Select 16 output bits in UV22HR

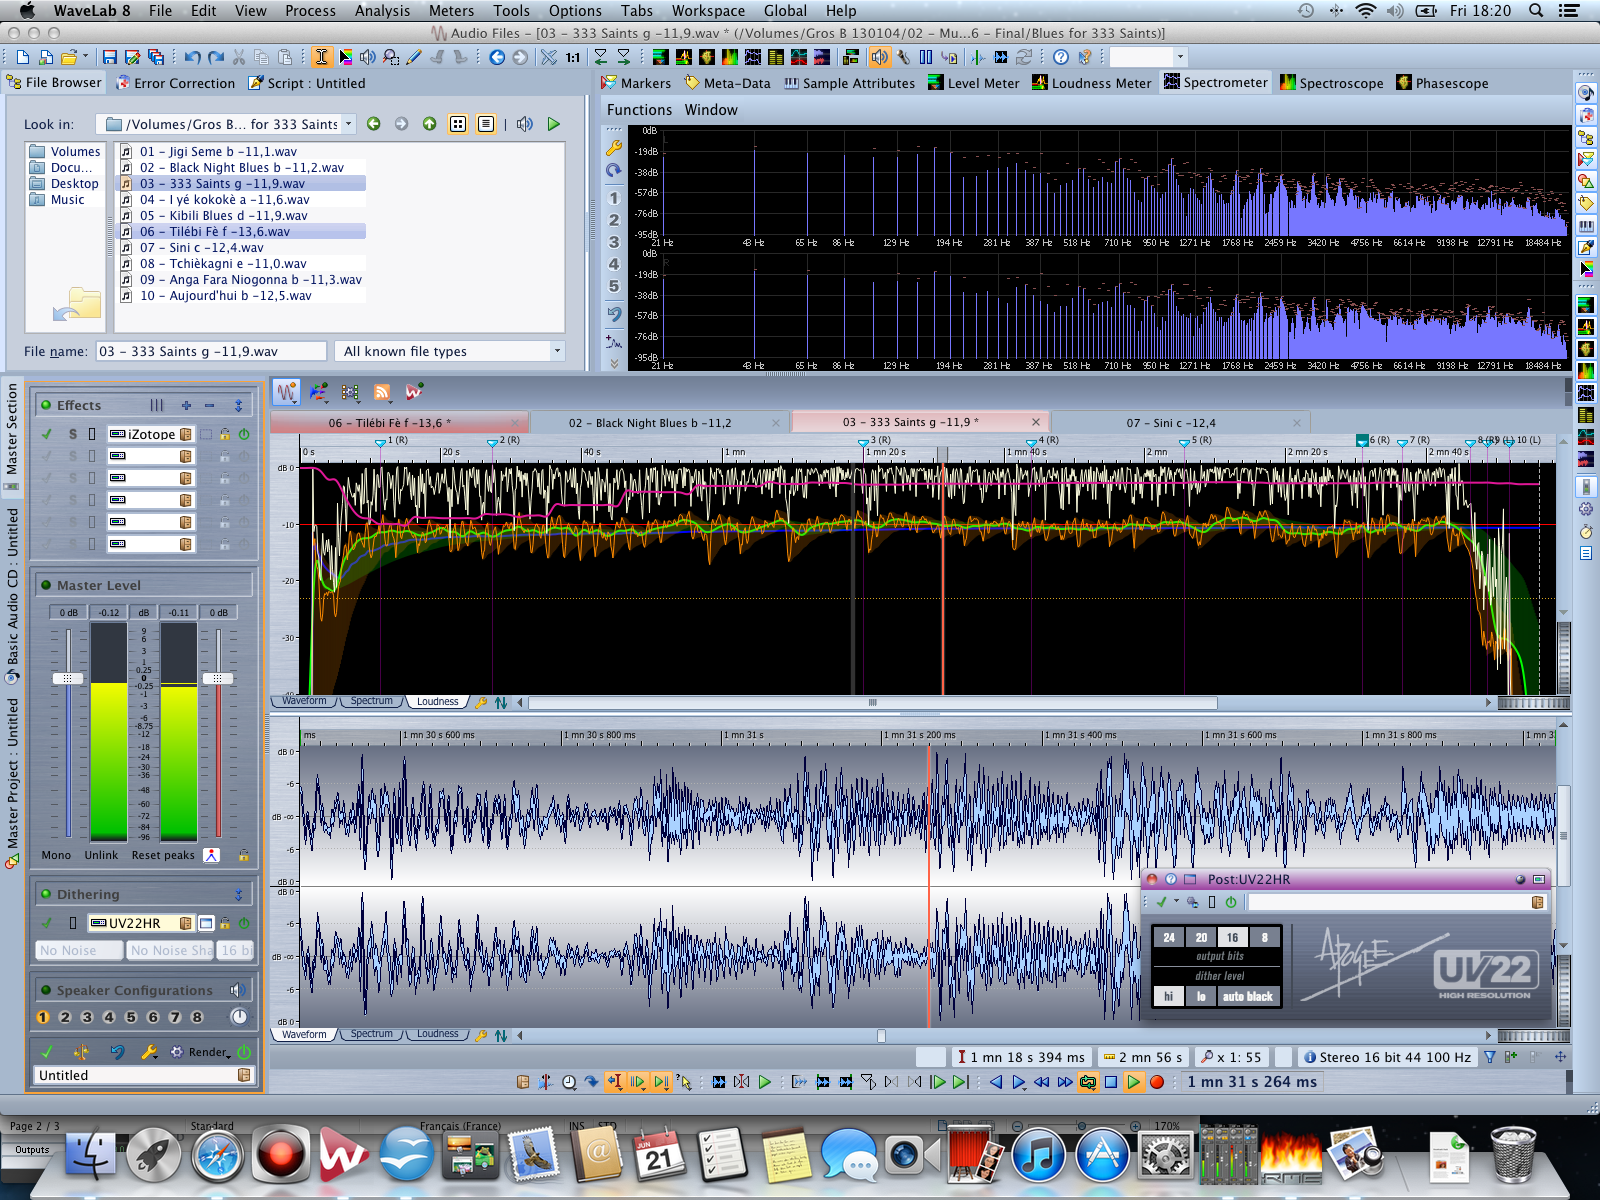click(x=1232, y=937)
